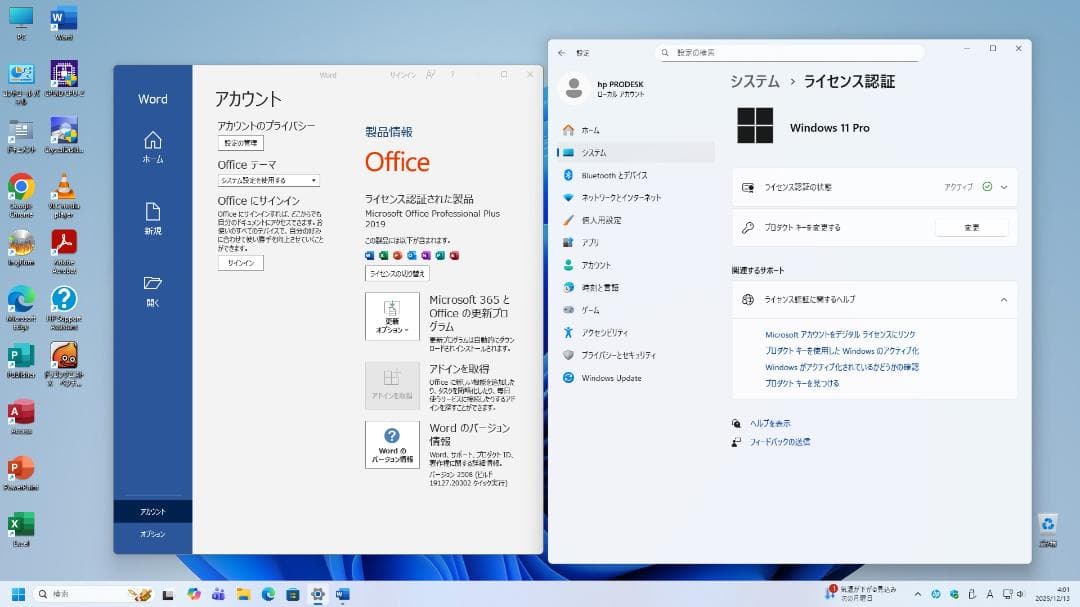Viewport: 1080px width, 607px height.
Task: Open Time & language in Settings
Action: 636,287
